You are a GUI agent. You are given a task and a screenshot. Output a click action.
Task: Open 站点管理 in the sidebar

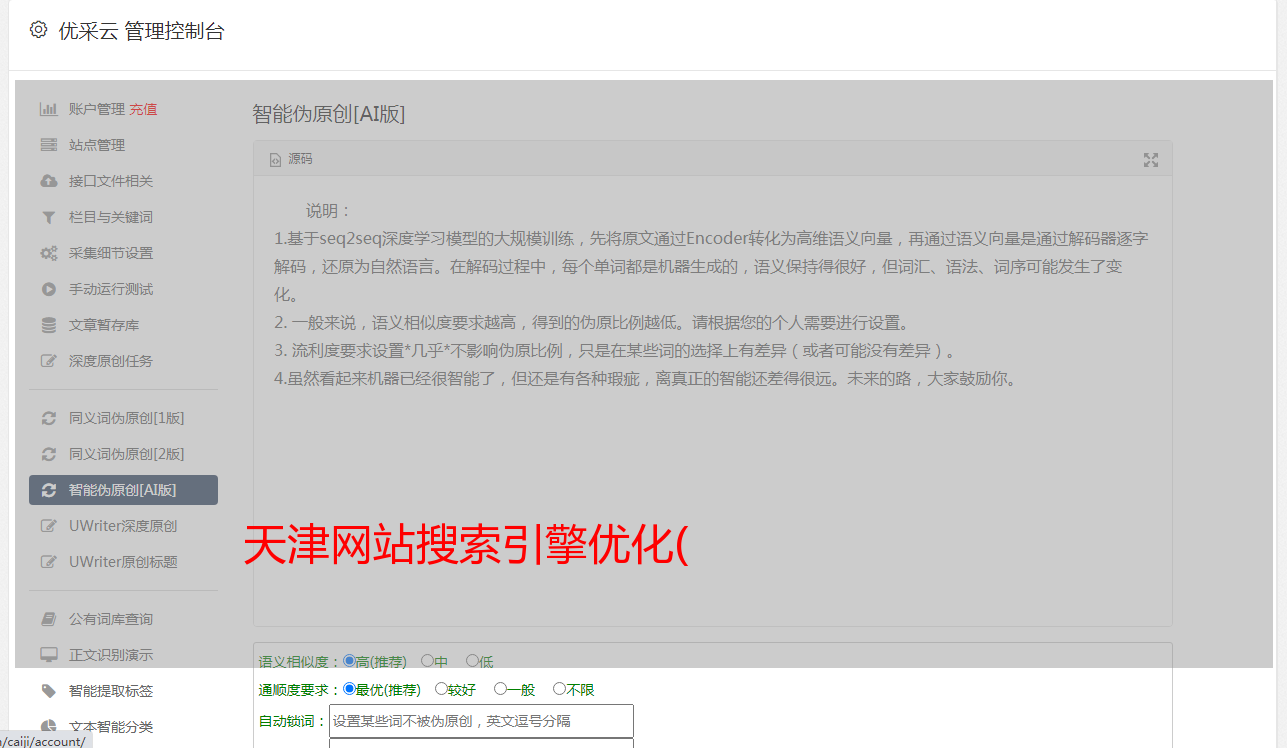[97, 145]
